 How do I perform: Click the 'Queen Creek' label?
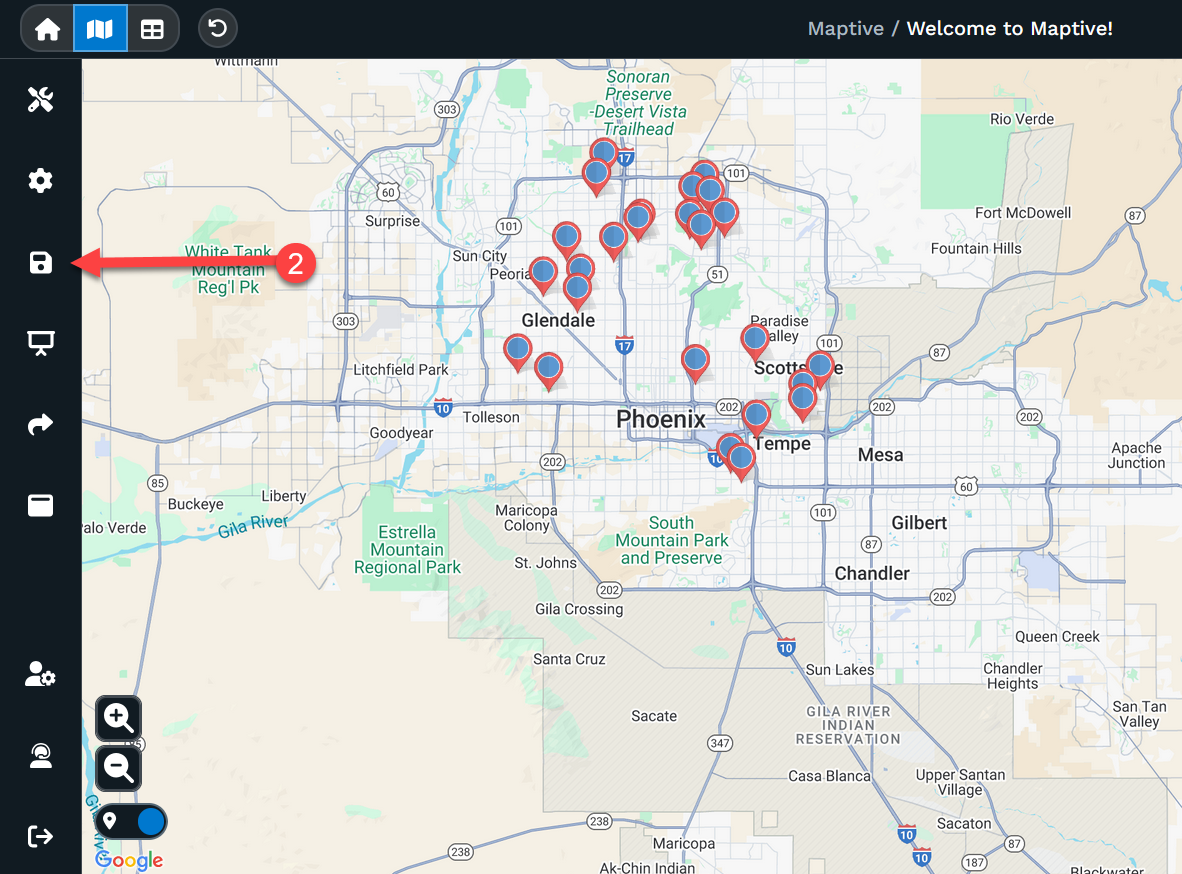click(1057, 636)
